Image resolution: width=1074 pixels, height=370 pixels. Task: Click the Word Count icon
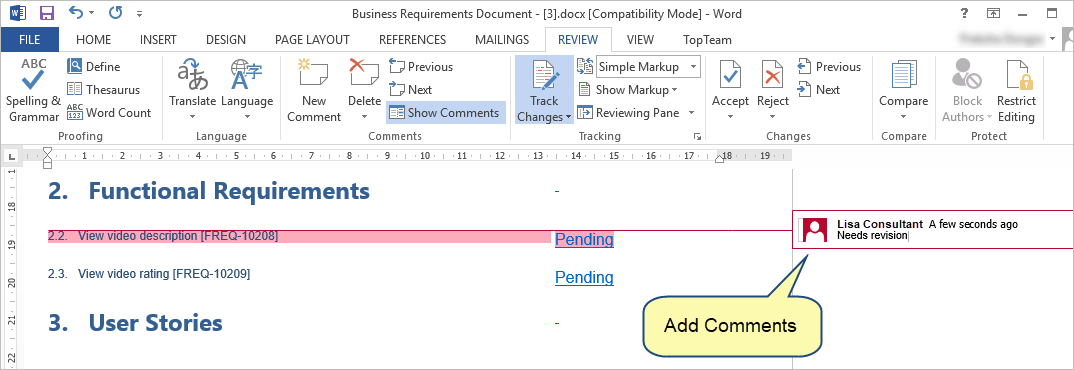click(x=75, y=112)
